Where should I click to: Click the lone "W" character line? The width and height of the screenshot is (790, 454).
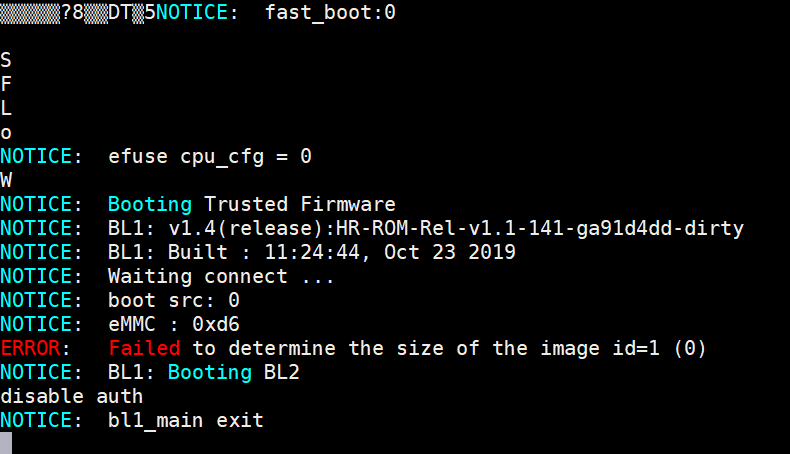6,180
